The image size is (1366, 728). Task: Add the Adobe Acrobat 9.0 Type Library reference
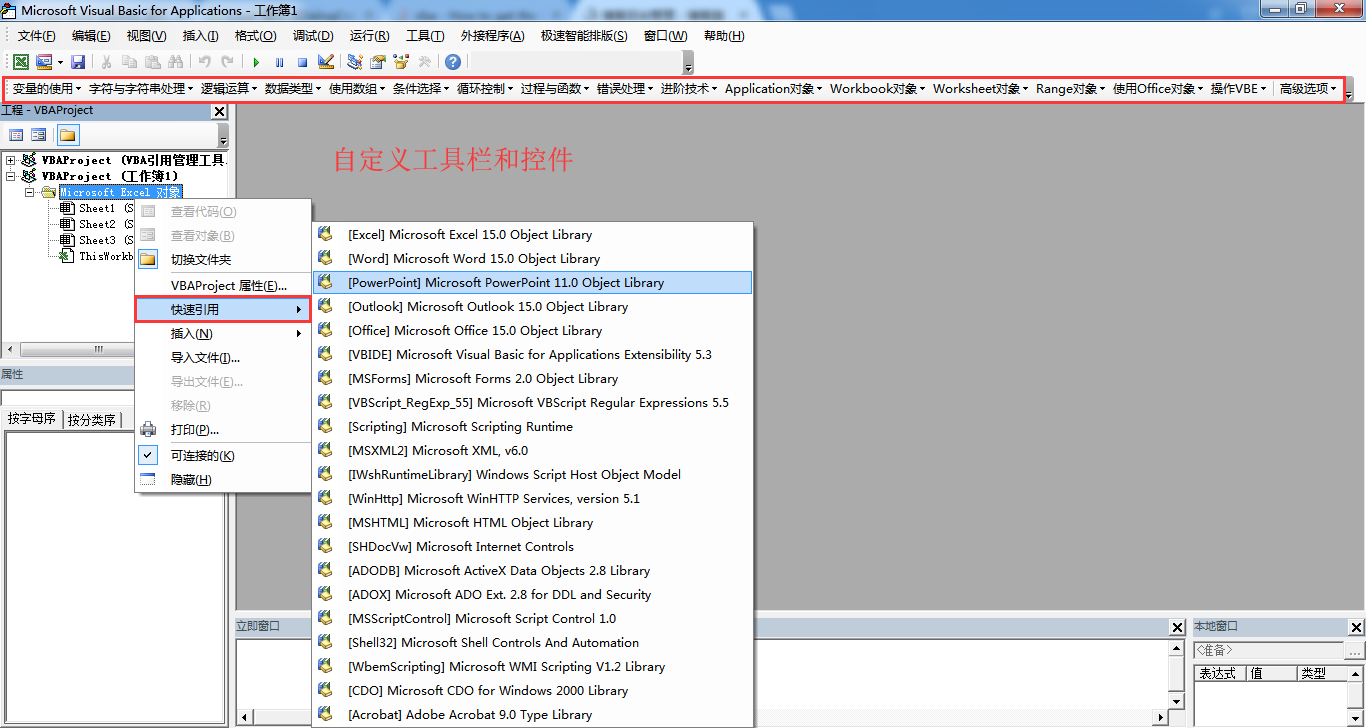point(533,715)
